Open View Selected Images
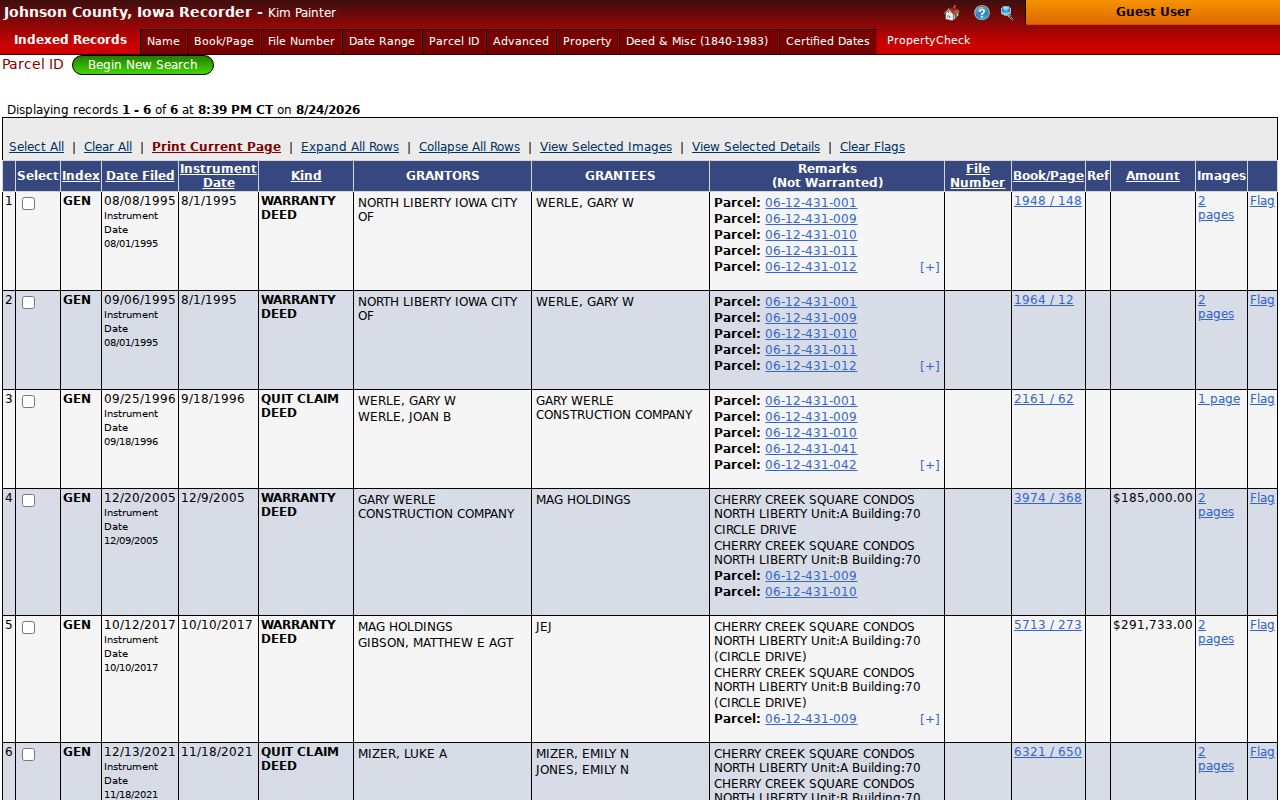The image size is (1280, 800). (x=606, y=147)
